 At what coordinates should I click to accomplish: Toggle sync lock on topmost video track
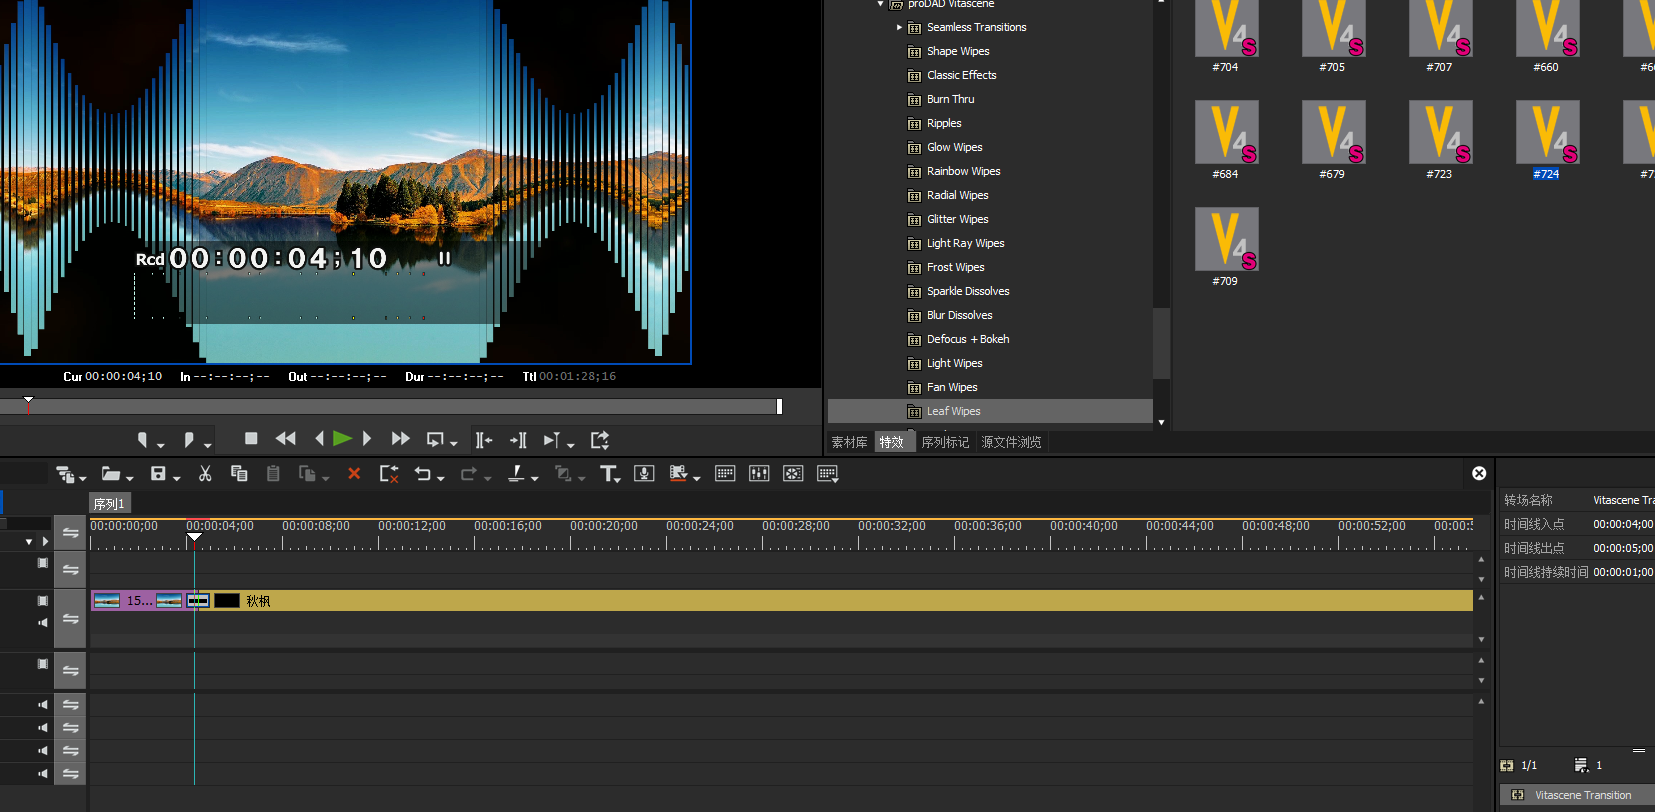point(70,570)
